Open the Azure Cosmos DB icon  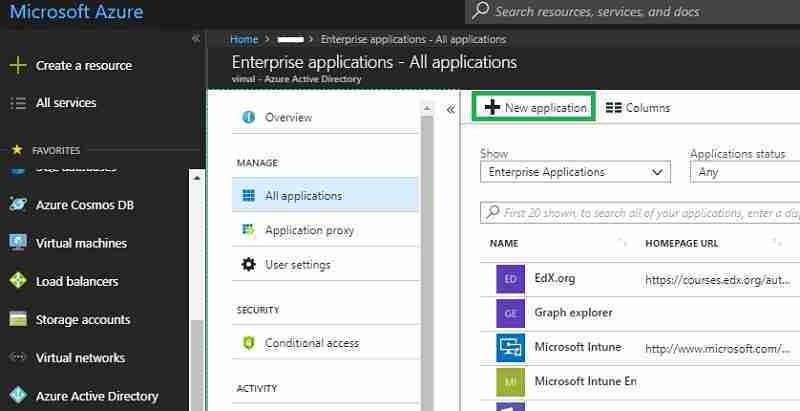click(x=18, y=204)
